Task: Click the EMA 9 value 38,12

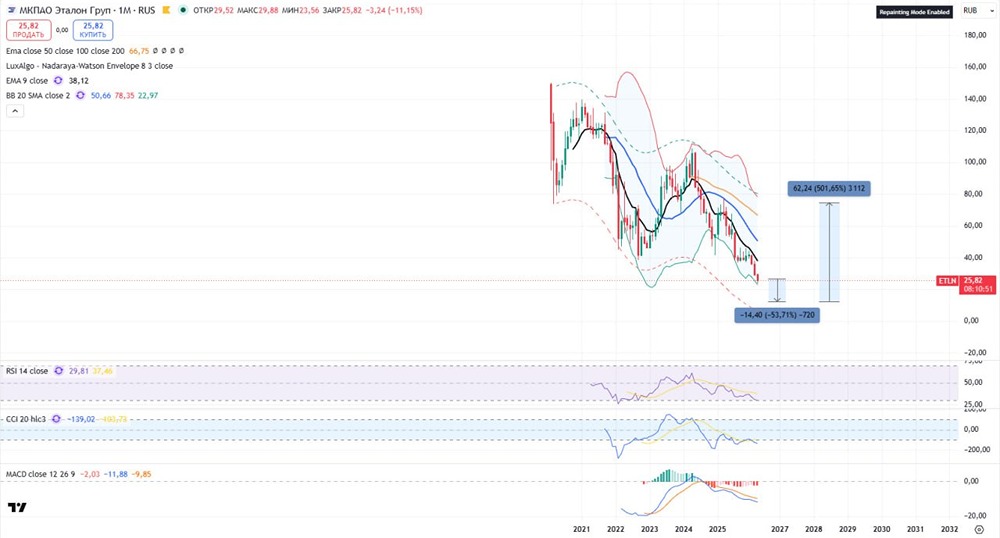Action: point(78,81)
